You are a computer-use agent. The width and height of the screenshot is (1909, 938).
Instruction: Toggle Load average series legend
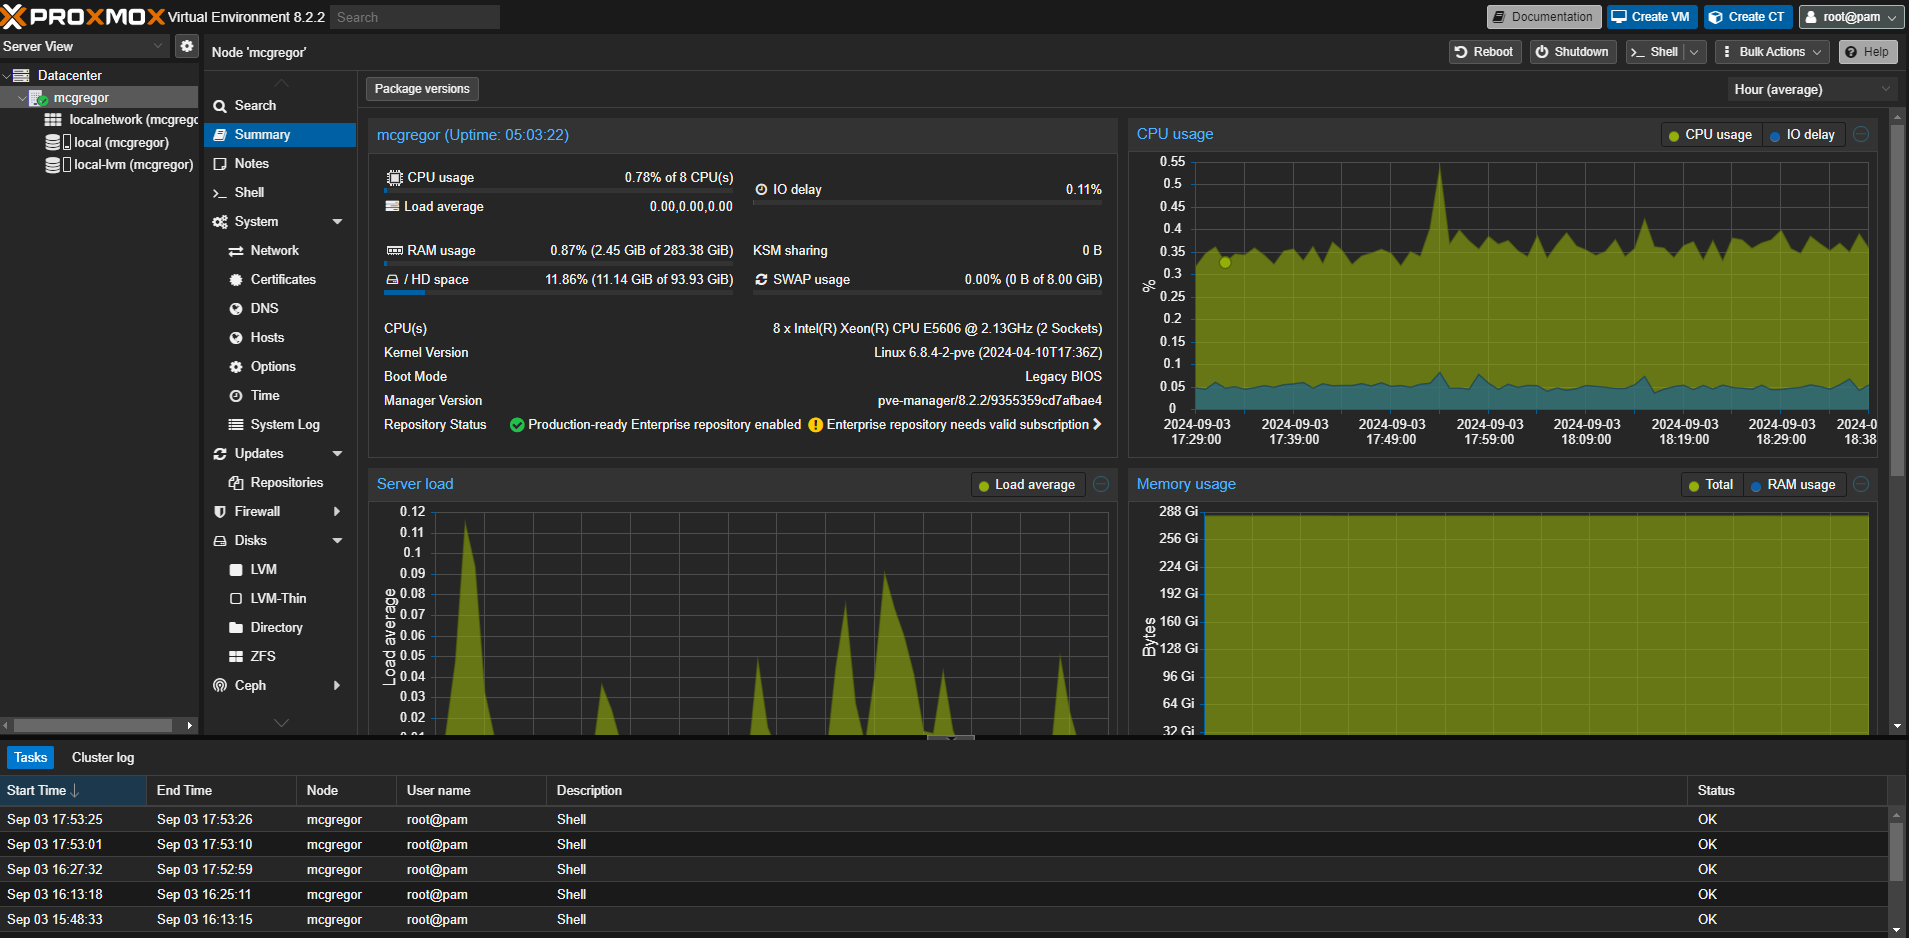click(x=1026, y=485)
